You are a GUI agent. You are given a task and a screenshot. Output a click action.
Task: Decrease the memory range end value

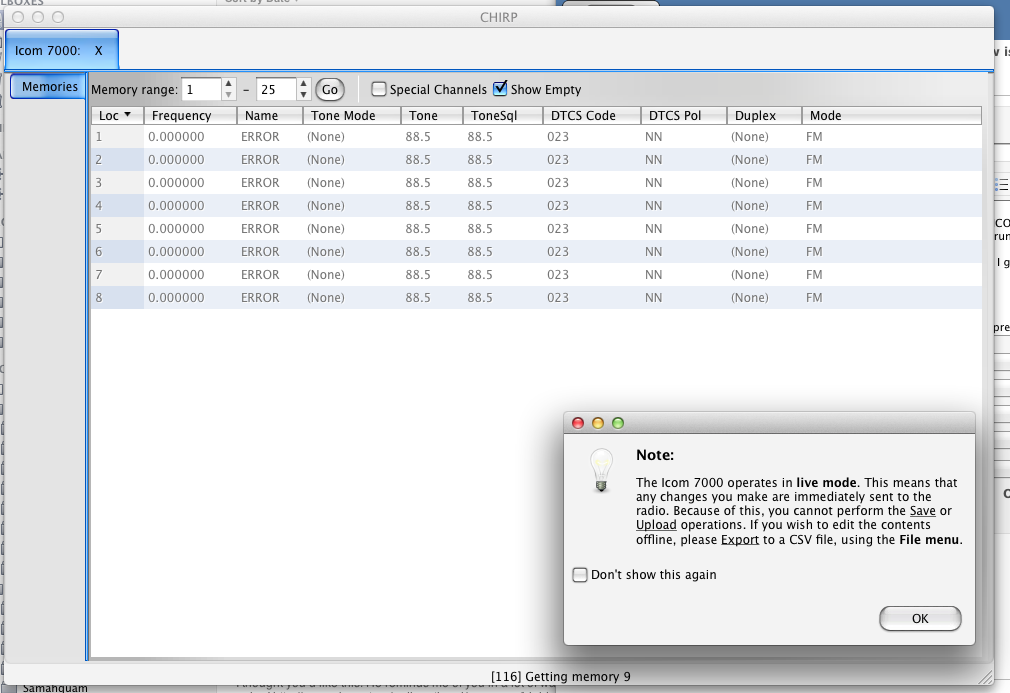click(x=303, y=95)
